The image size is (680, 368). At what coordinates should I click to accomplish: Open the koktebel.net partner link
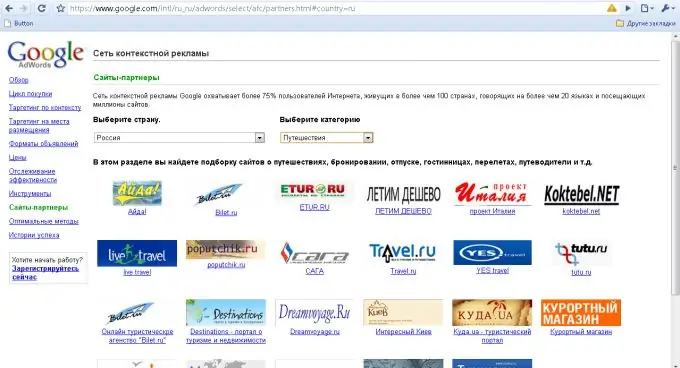pos(581,211)
